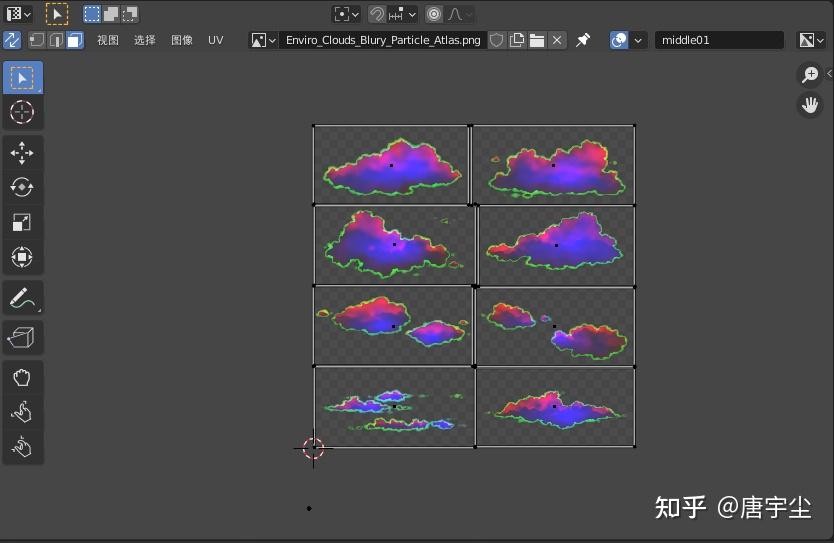Screen dimensions: 834x543
Task: Click the Tweak tool icon in header
Action: pos(57,14)
